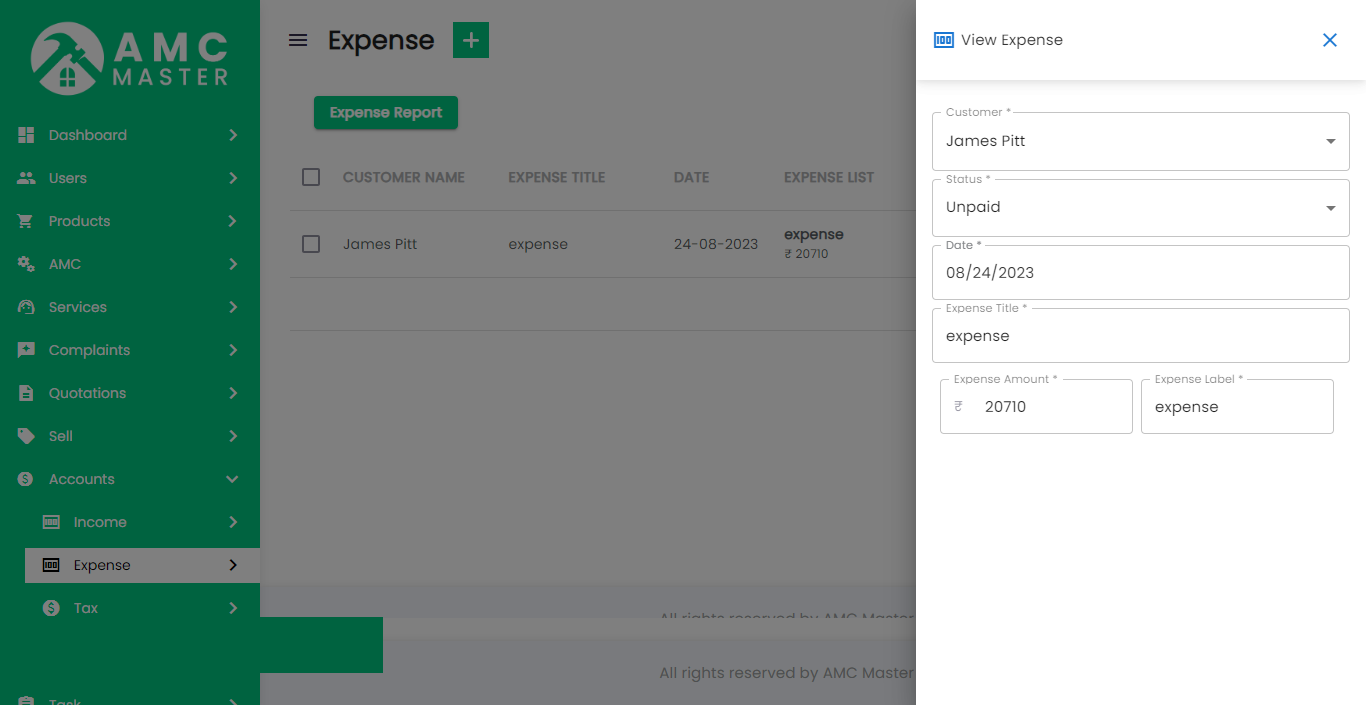This screenshot has height=706, width=1366.
Task: Collapse the Accounts menu section
Action: (x=232, y=479)
